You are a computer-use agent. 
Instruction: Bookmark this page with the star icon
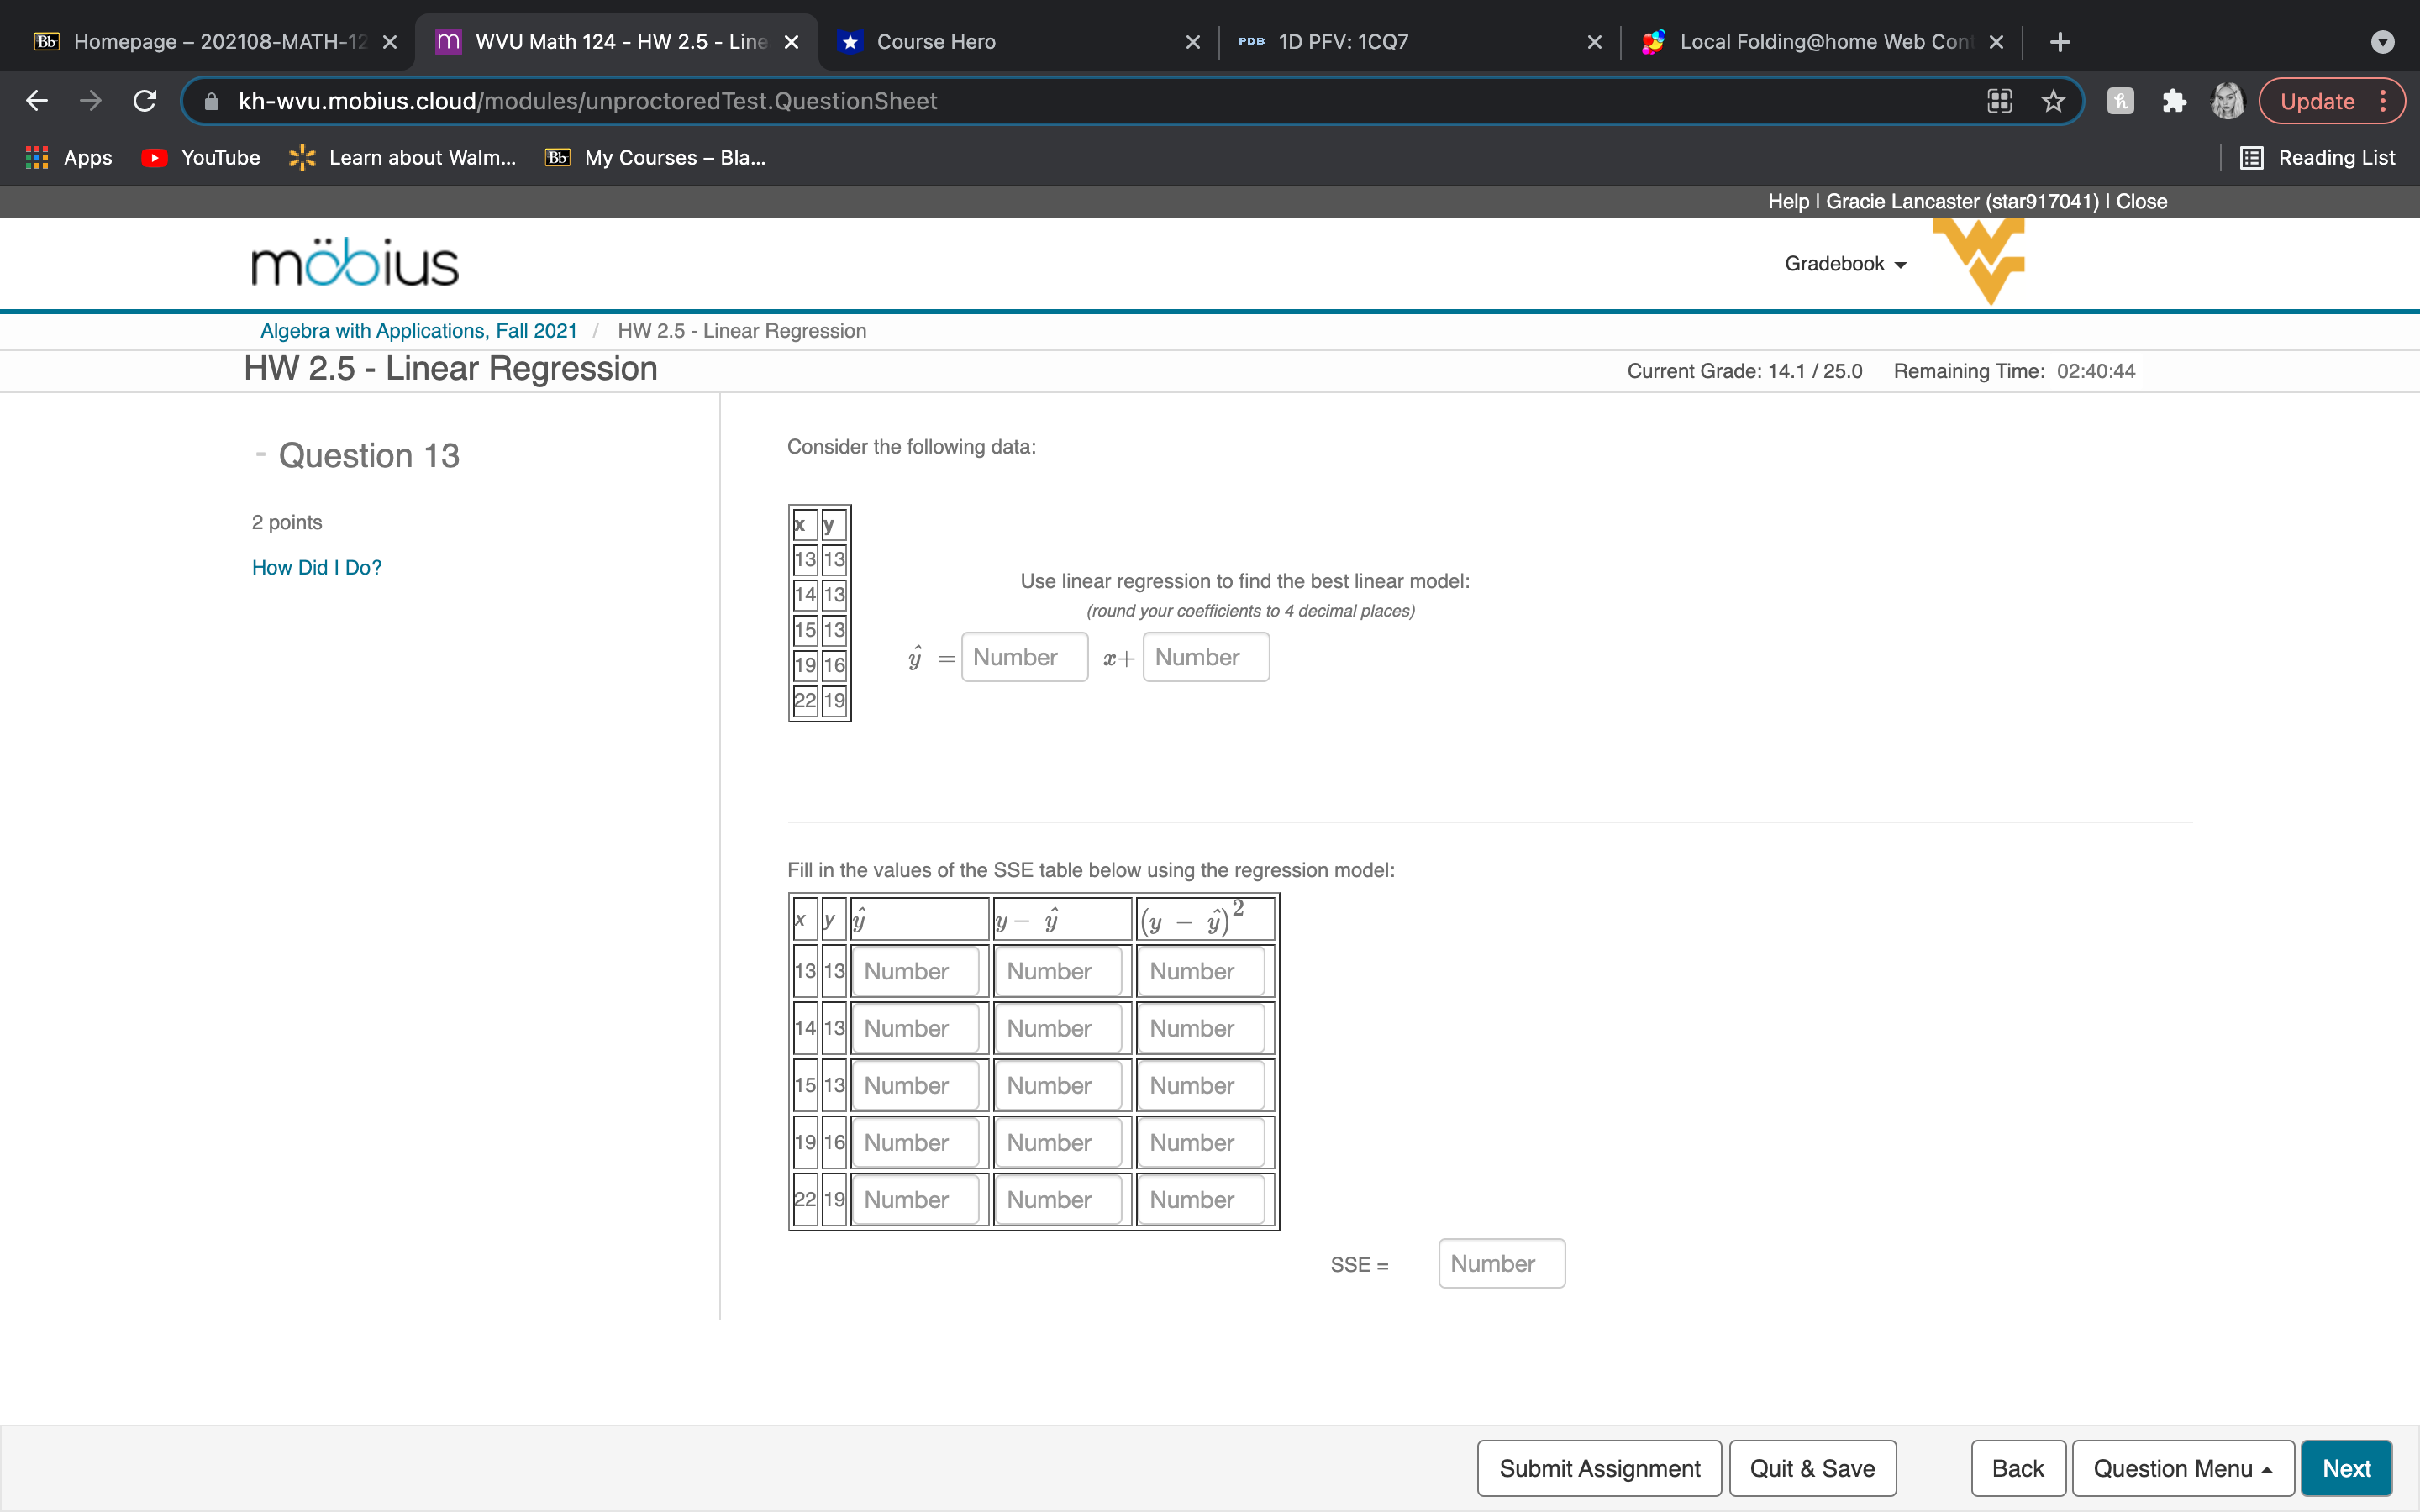coord(2053,100)
